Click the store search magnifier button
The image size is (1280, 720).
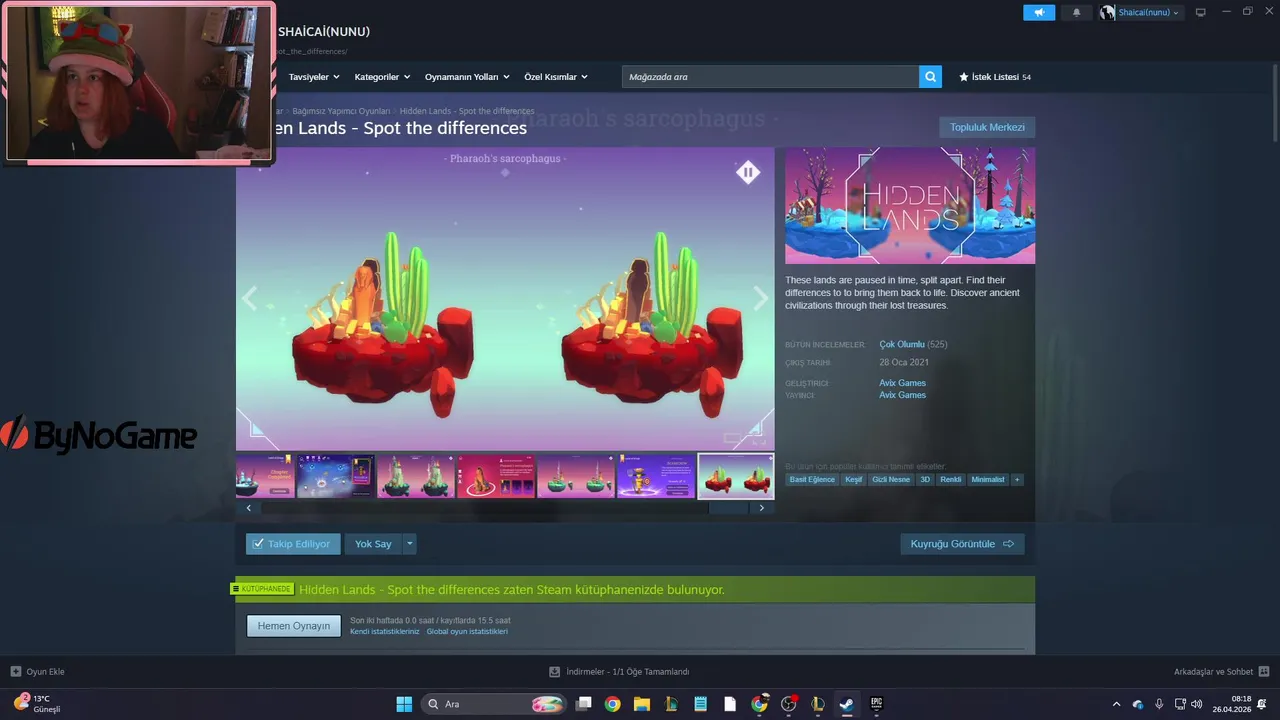(x=930, y=77)
